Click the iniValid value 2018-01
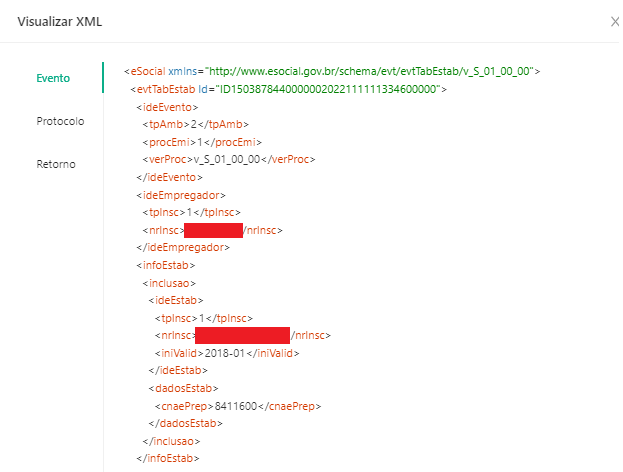Viewport: 623px width, 472px height. 225,353
